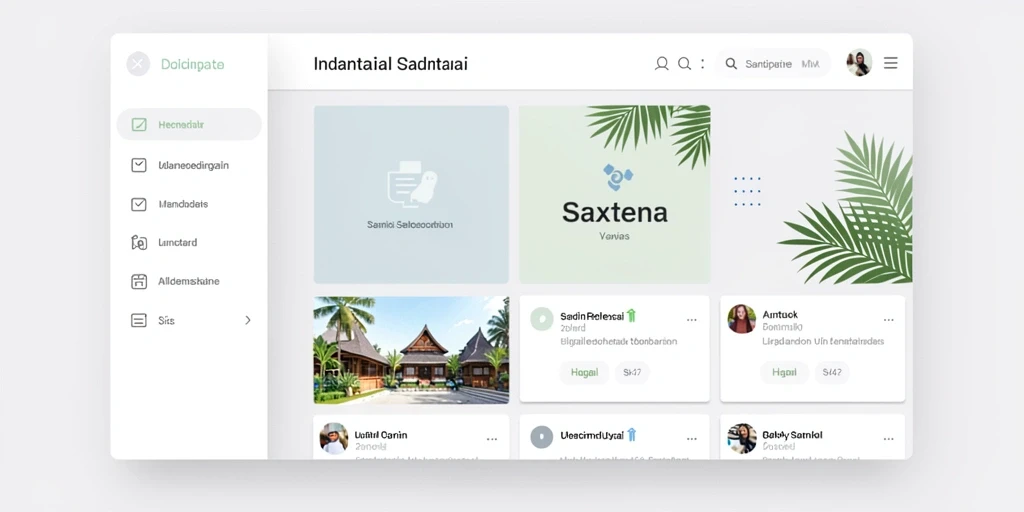Open the tropical houses photo
This screenshot has width=1024, height=512.
coord(411,350)
